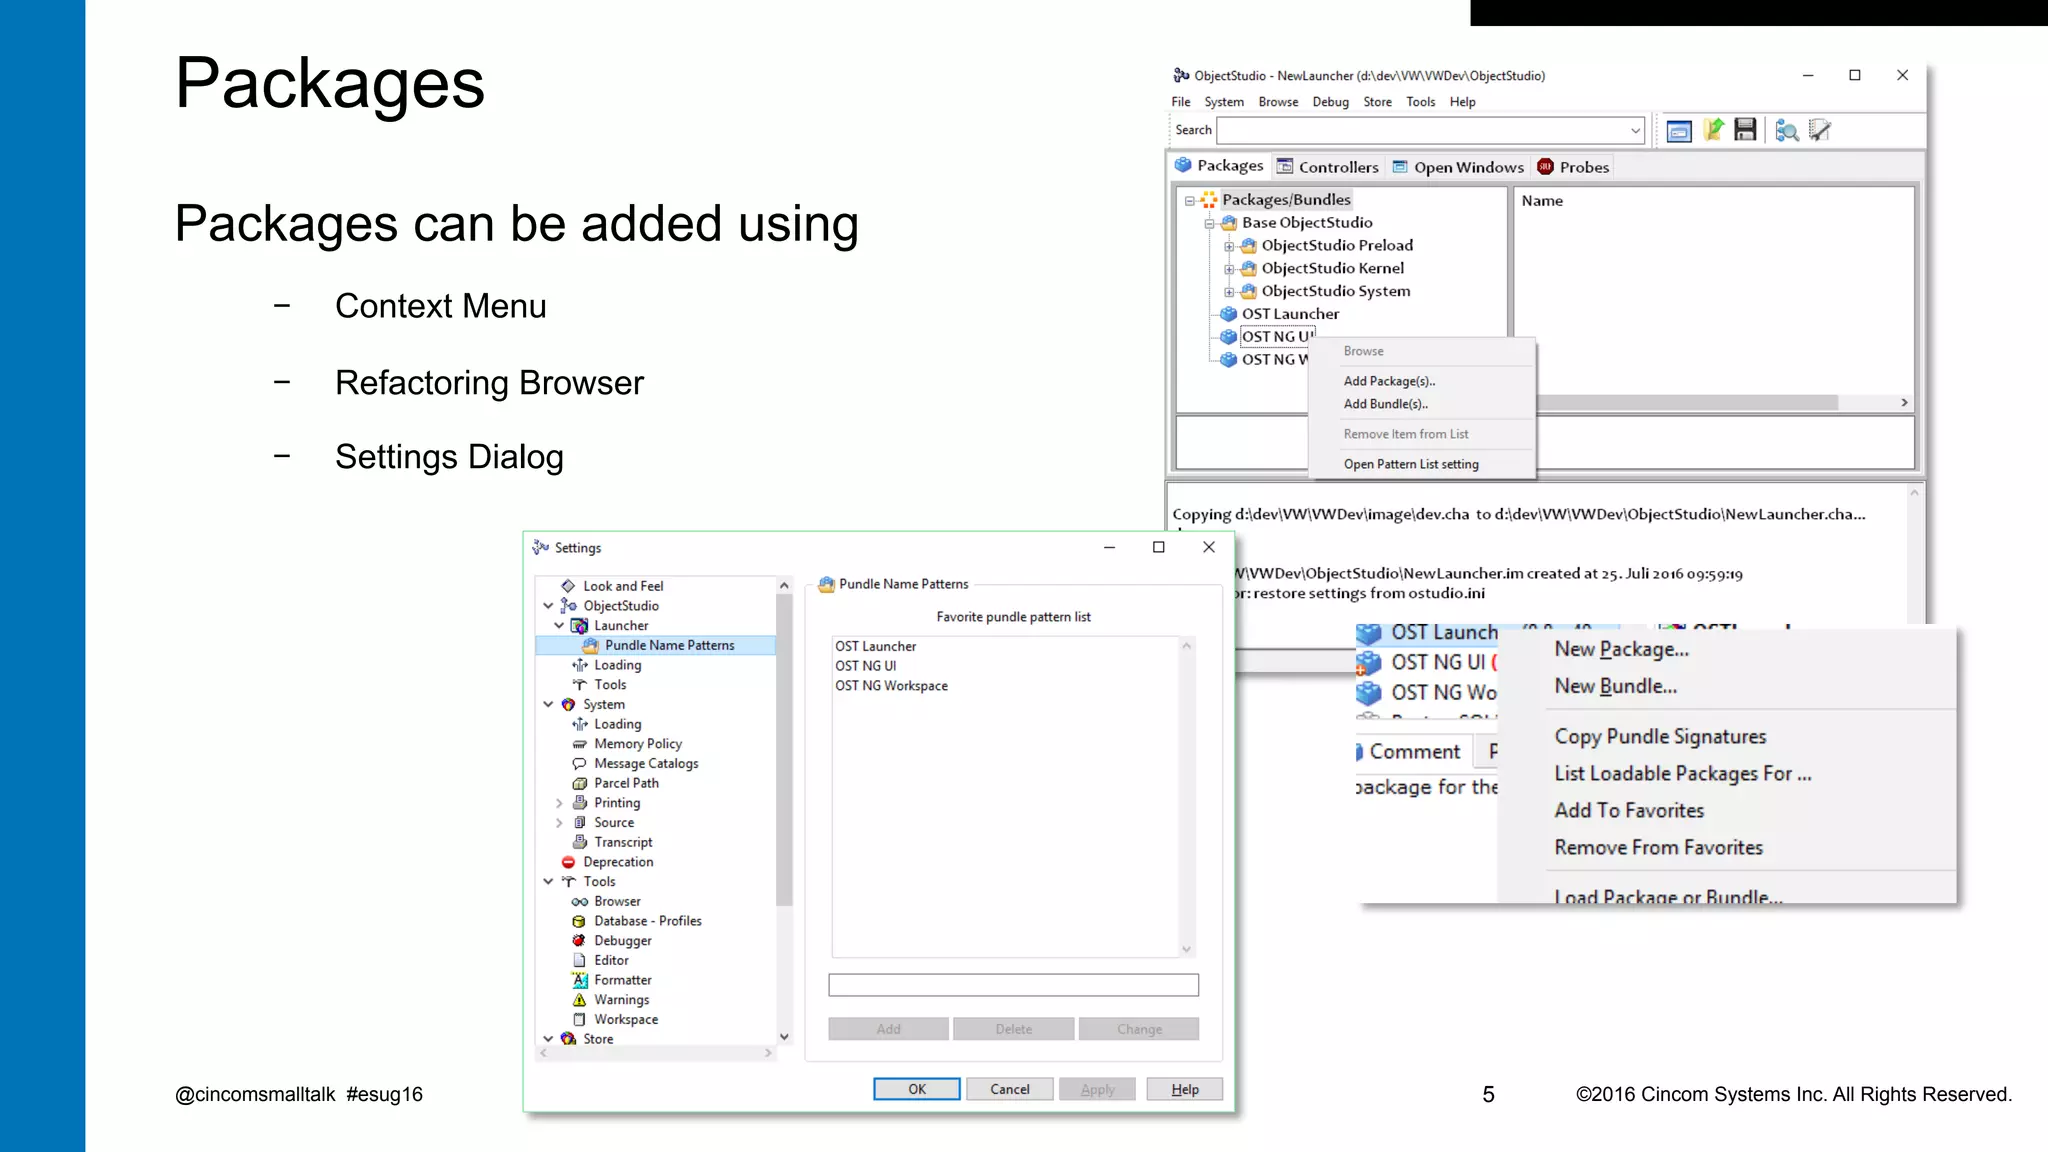Collapse the Packages/Bundles root node
Screen dimensions: 2048x1152
tap(1190, 201)
